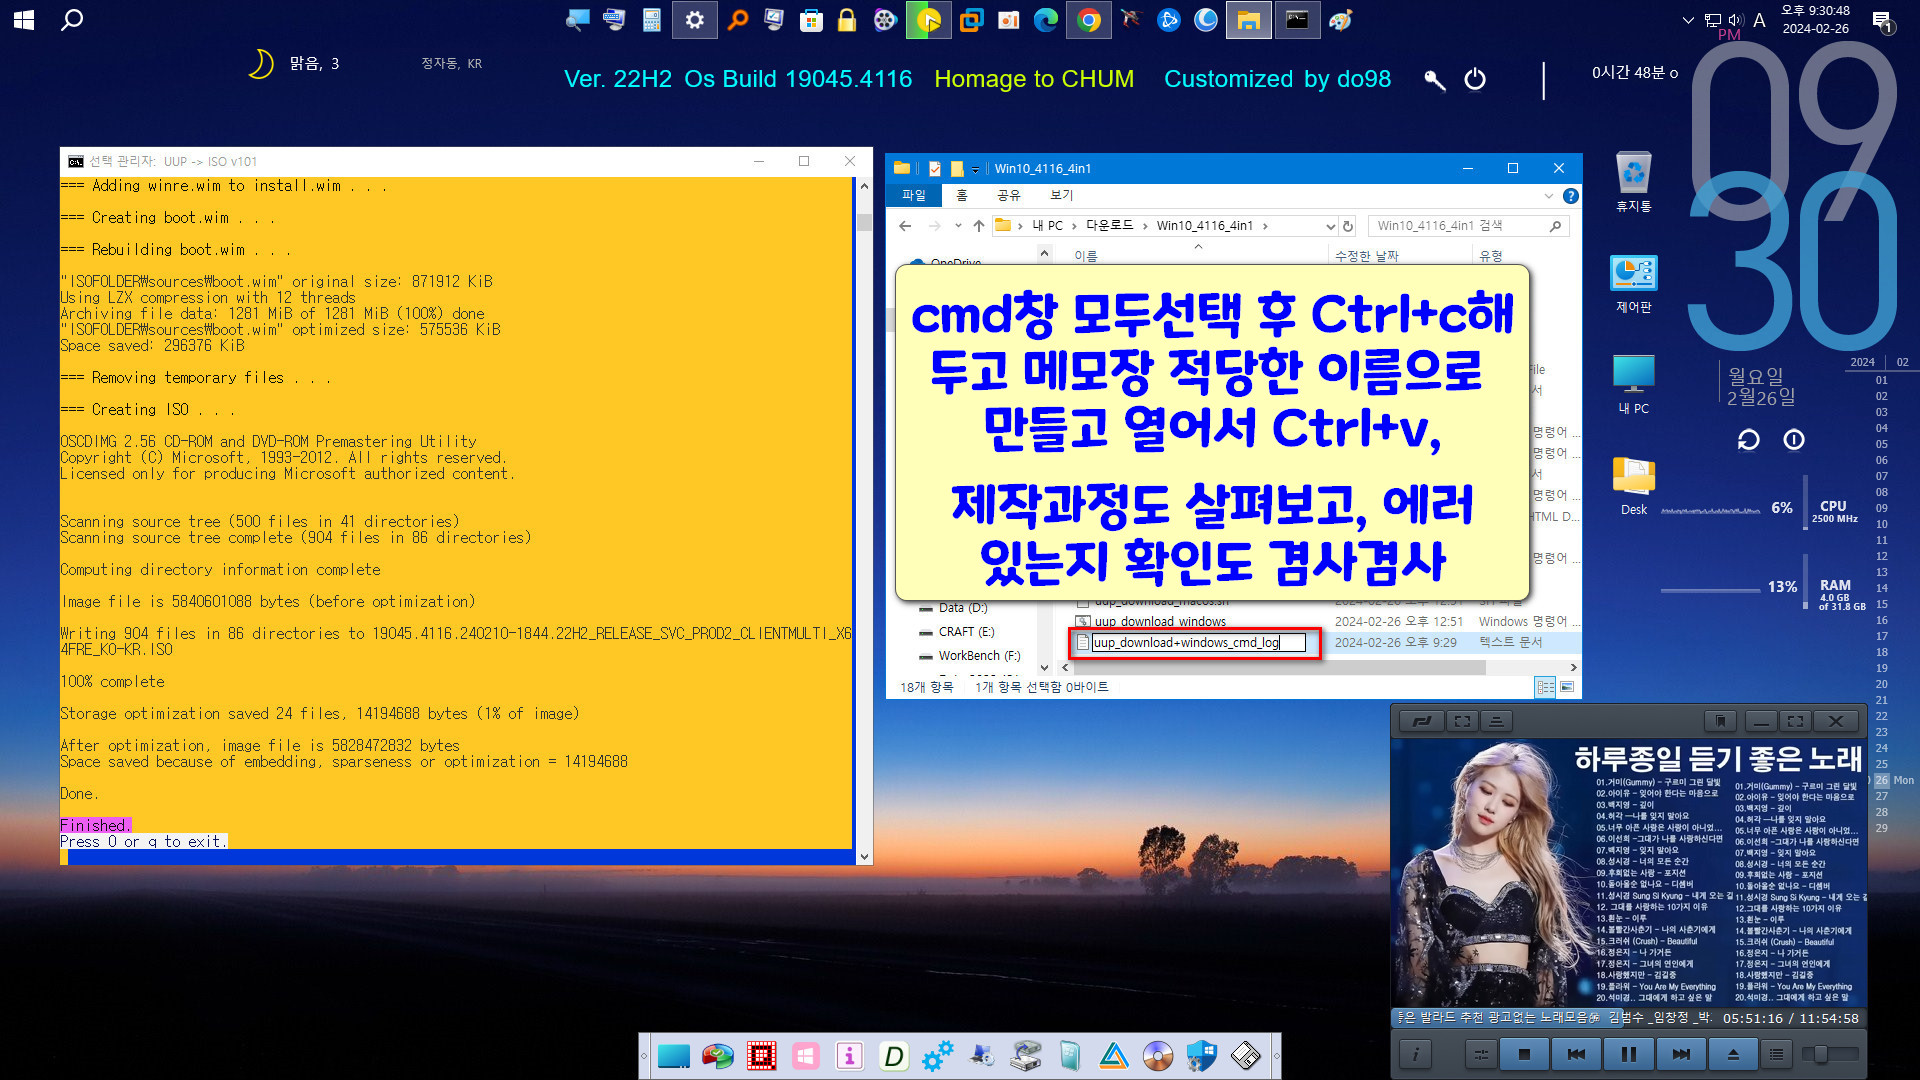The image size is (1920, 1080).
Task: Skip to next track in the media player
Action: [x=1681, y=1054]
